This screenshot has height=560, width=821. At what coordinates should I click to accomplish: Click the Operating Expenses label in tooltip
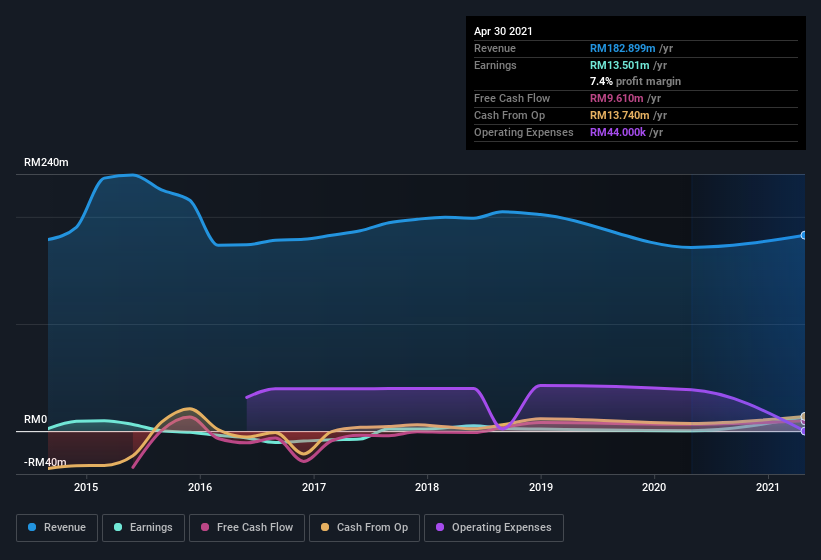(524, 132)
